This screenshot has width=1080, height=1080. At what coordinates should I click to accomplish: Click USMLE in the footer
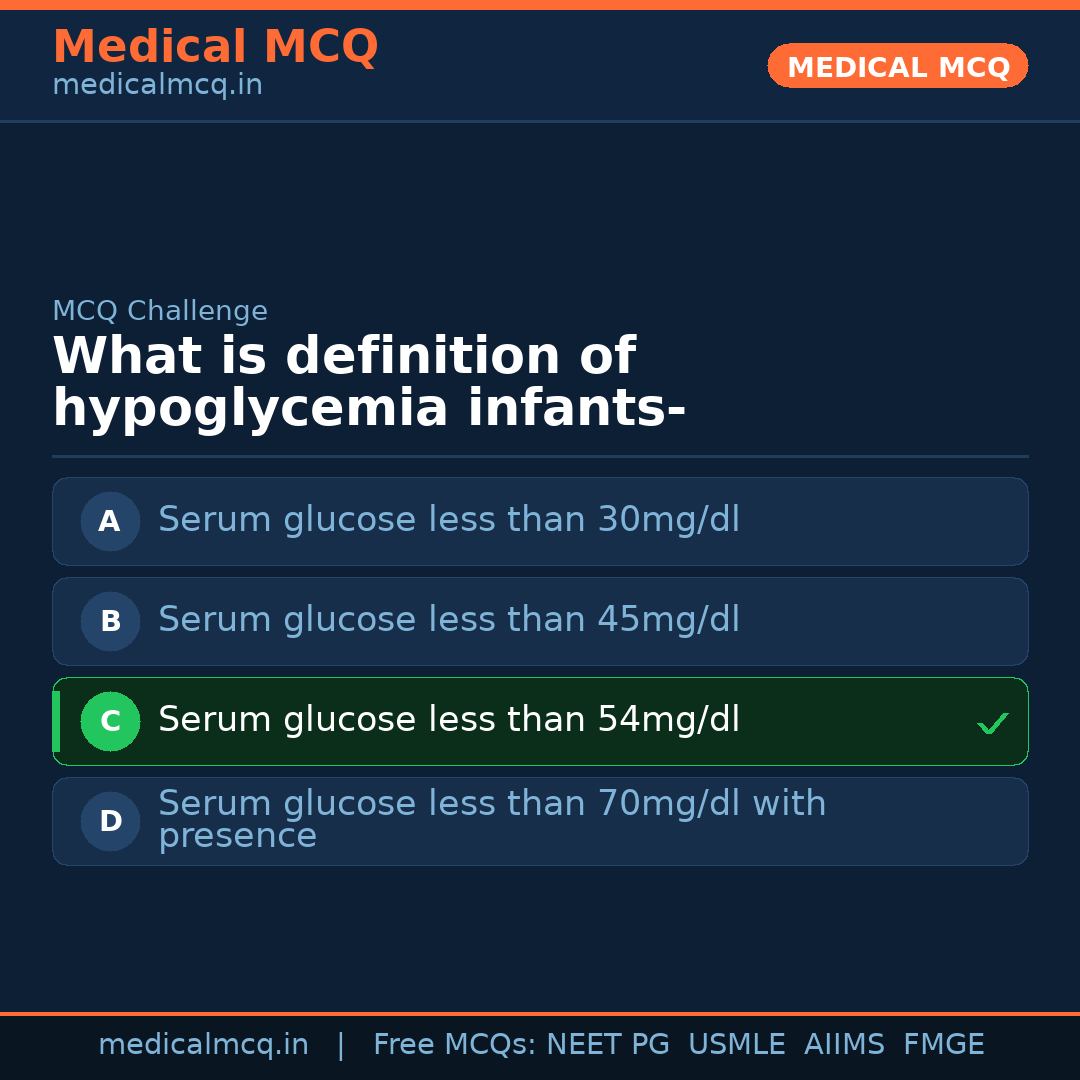click(x=736, y=1045)
